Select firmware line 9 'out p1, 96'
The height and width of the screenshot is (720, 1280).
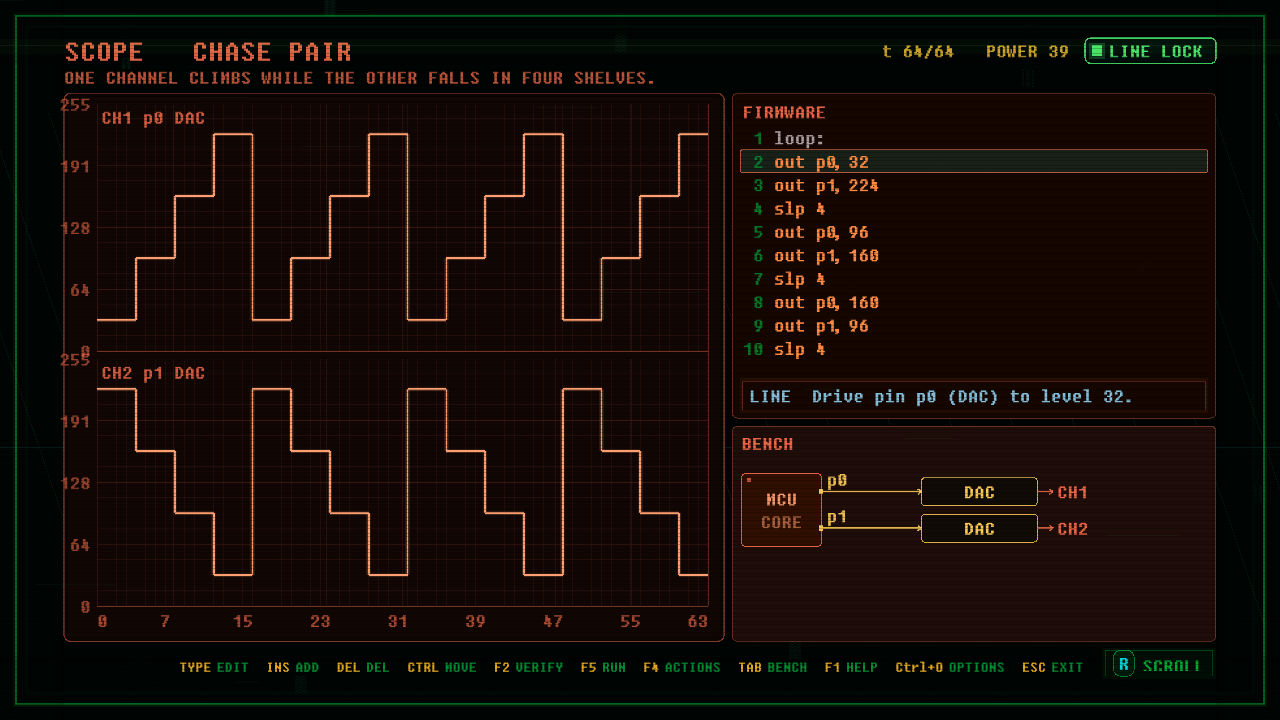[x=974, y=326]
